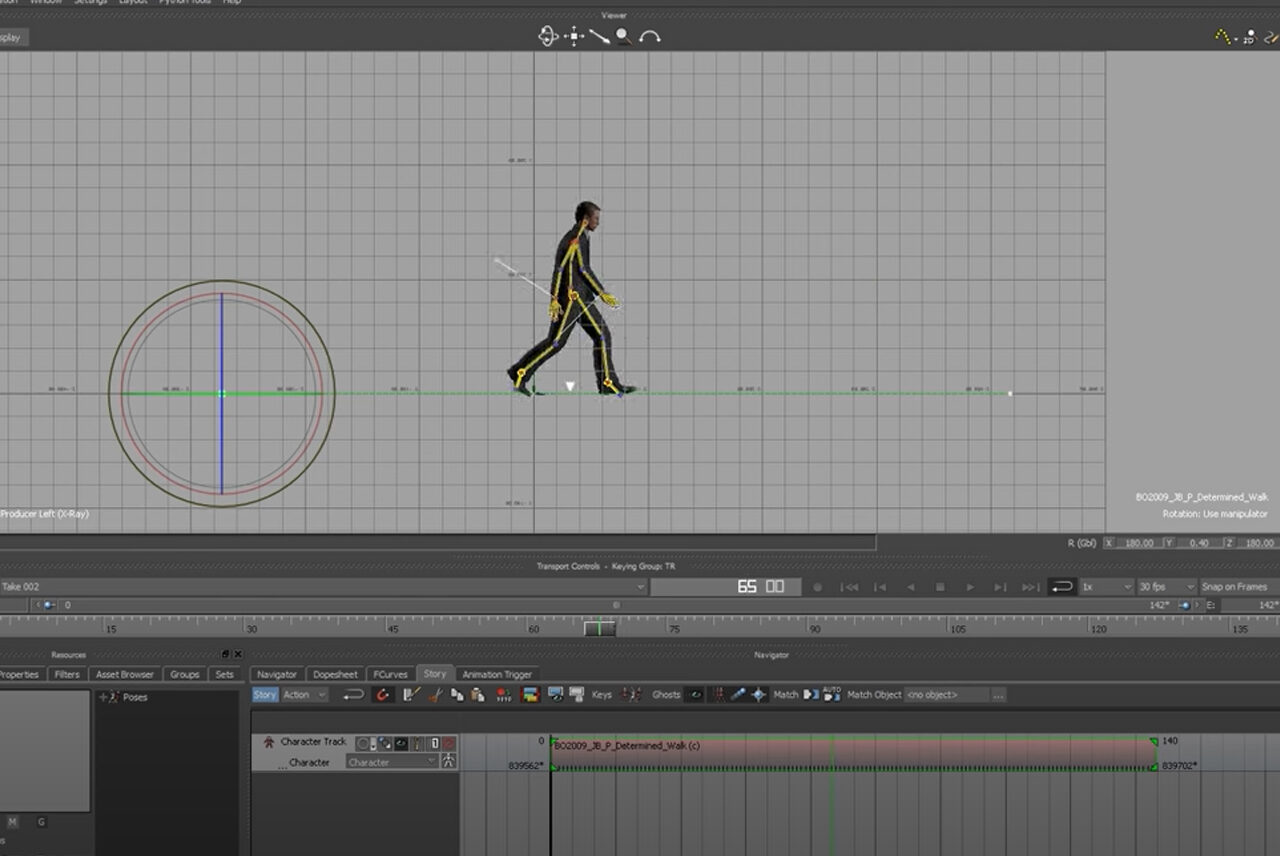This screenshot has width=1280, height=856.
Task: Click the G button below thumbnail
Action: pyautogui.click(x=41, y=822)
